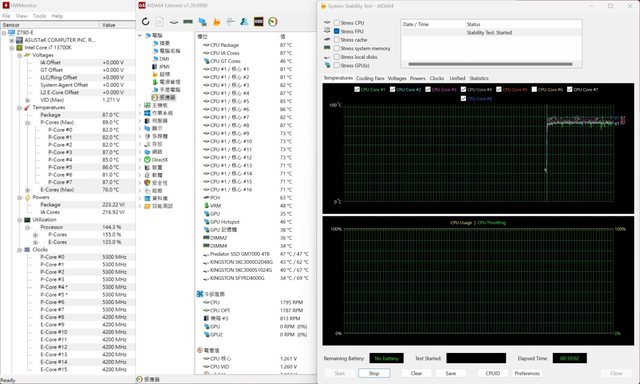Expand E-Cores (Max) temperature group
The height and width of the screenshot is (384, 640).
tap(28, 190)
